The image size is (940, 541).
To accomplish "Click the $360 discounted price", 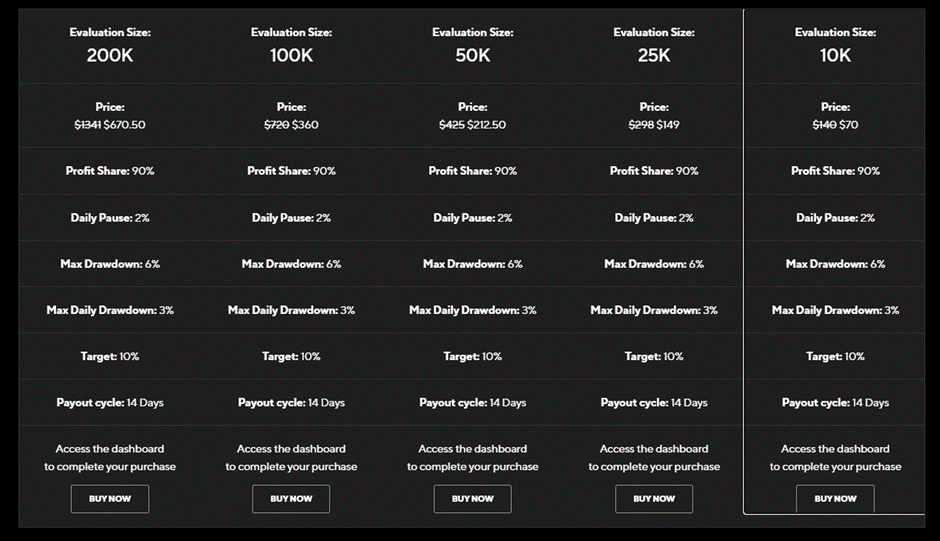I will point(305,125).
